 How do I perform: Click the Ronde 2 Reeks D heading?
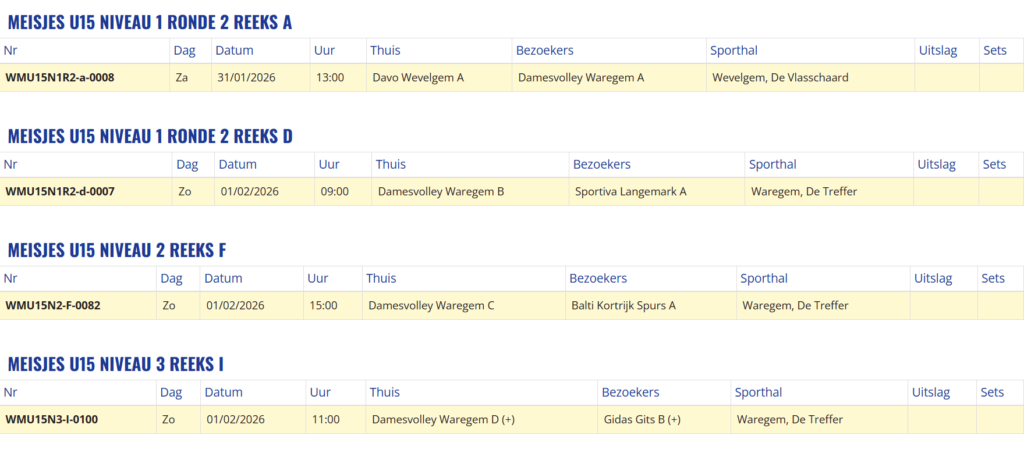coord(150,136)
